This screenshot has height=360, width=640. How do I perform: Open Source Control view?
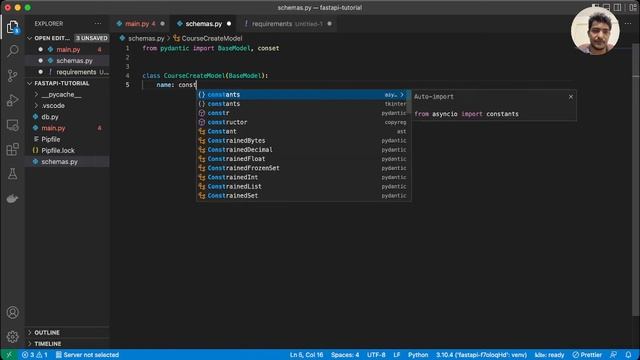pyautogui.click(x=12, y=76)
